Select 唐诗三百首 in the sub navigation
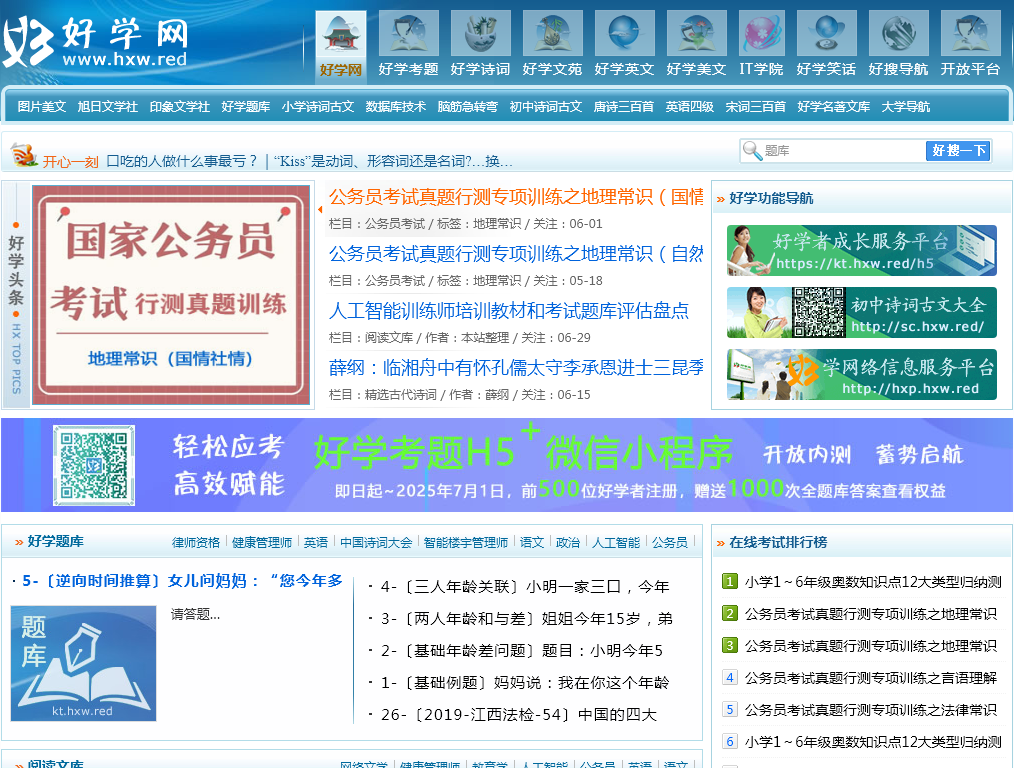Image resolution: width=1014 pixels, height=768 pixels. point(623,107)
